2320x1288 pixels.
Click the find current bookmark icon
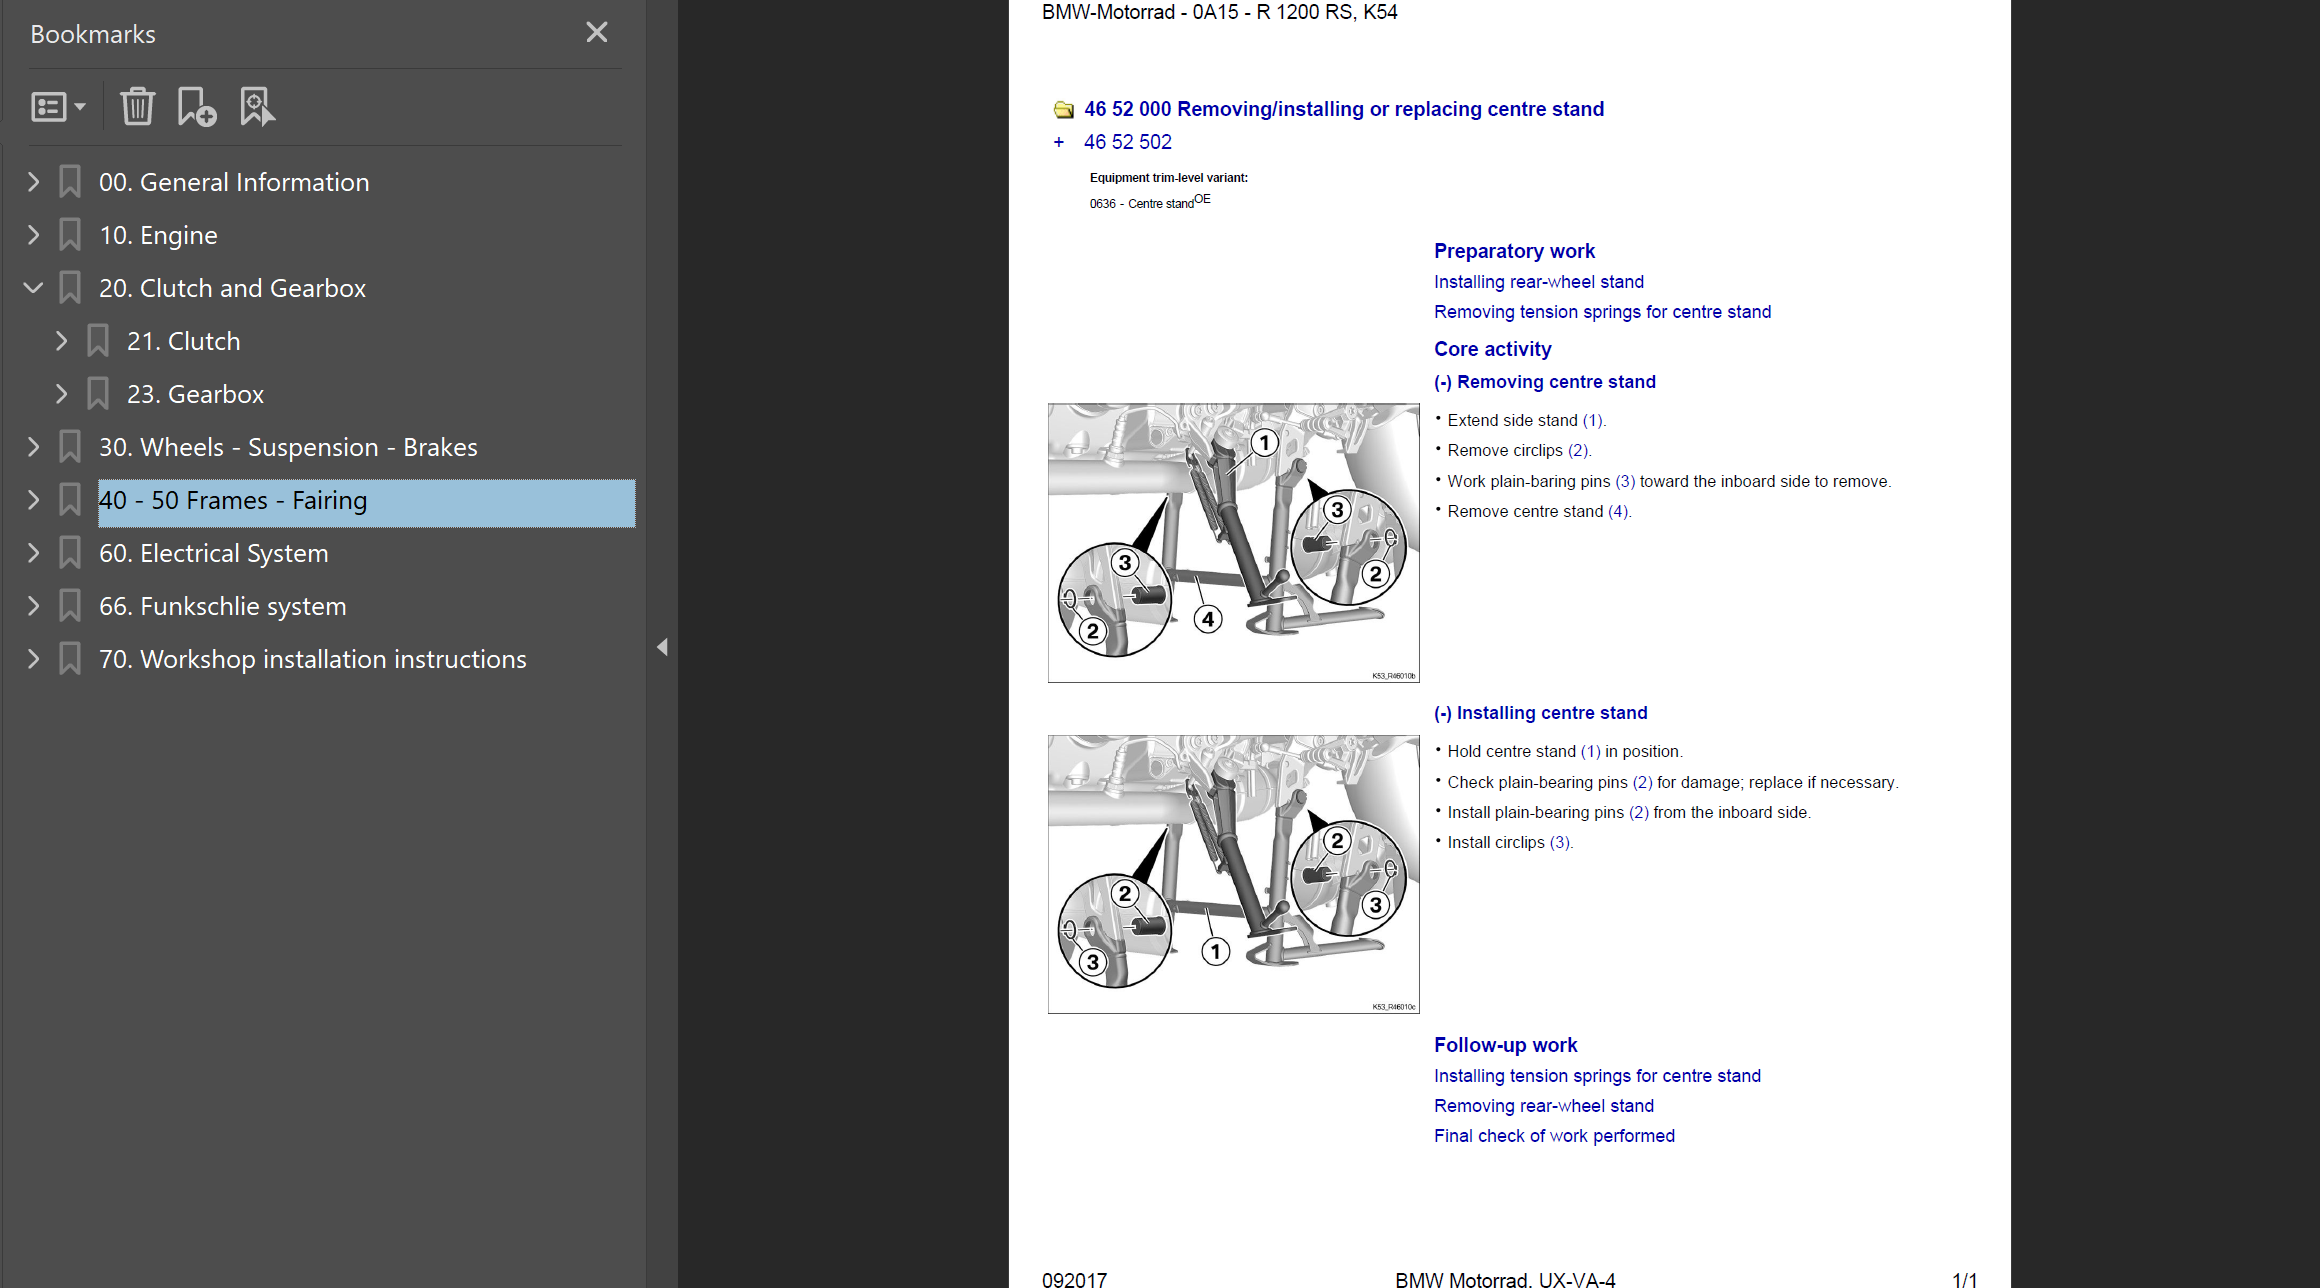(257, 107)
